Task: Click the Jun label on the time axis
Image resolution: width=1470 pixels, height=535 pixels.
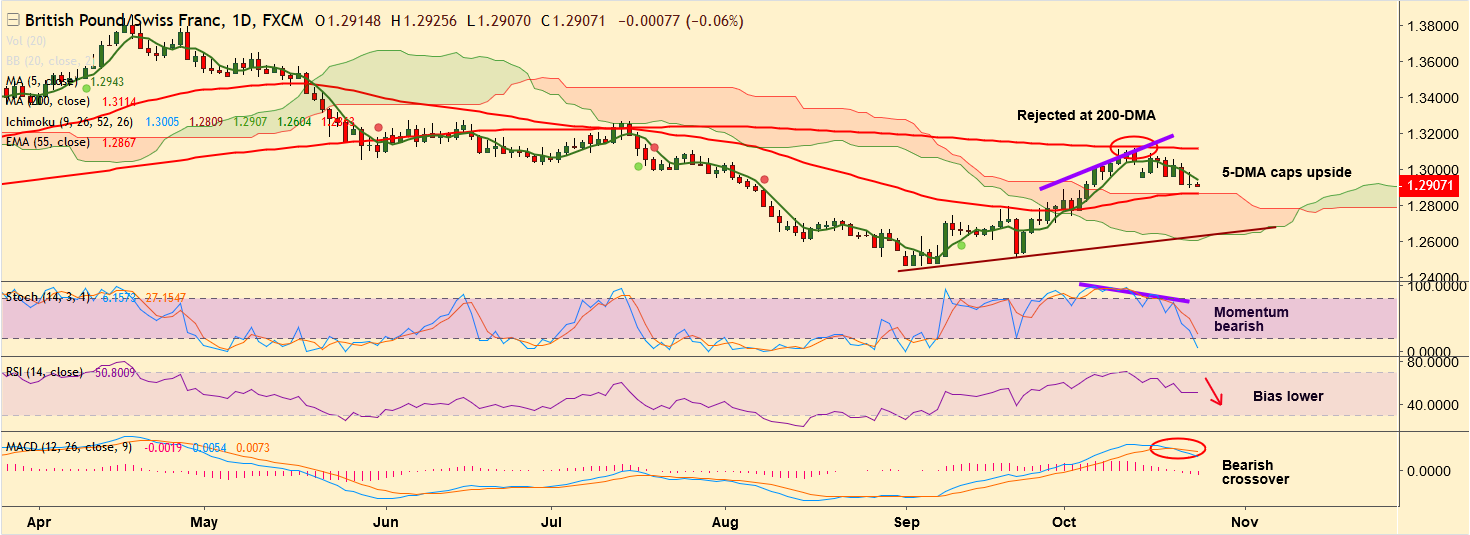Action: coord(385,522)
